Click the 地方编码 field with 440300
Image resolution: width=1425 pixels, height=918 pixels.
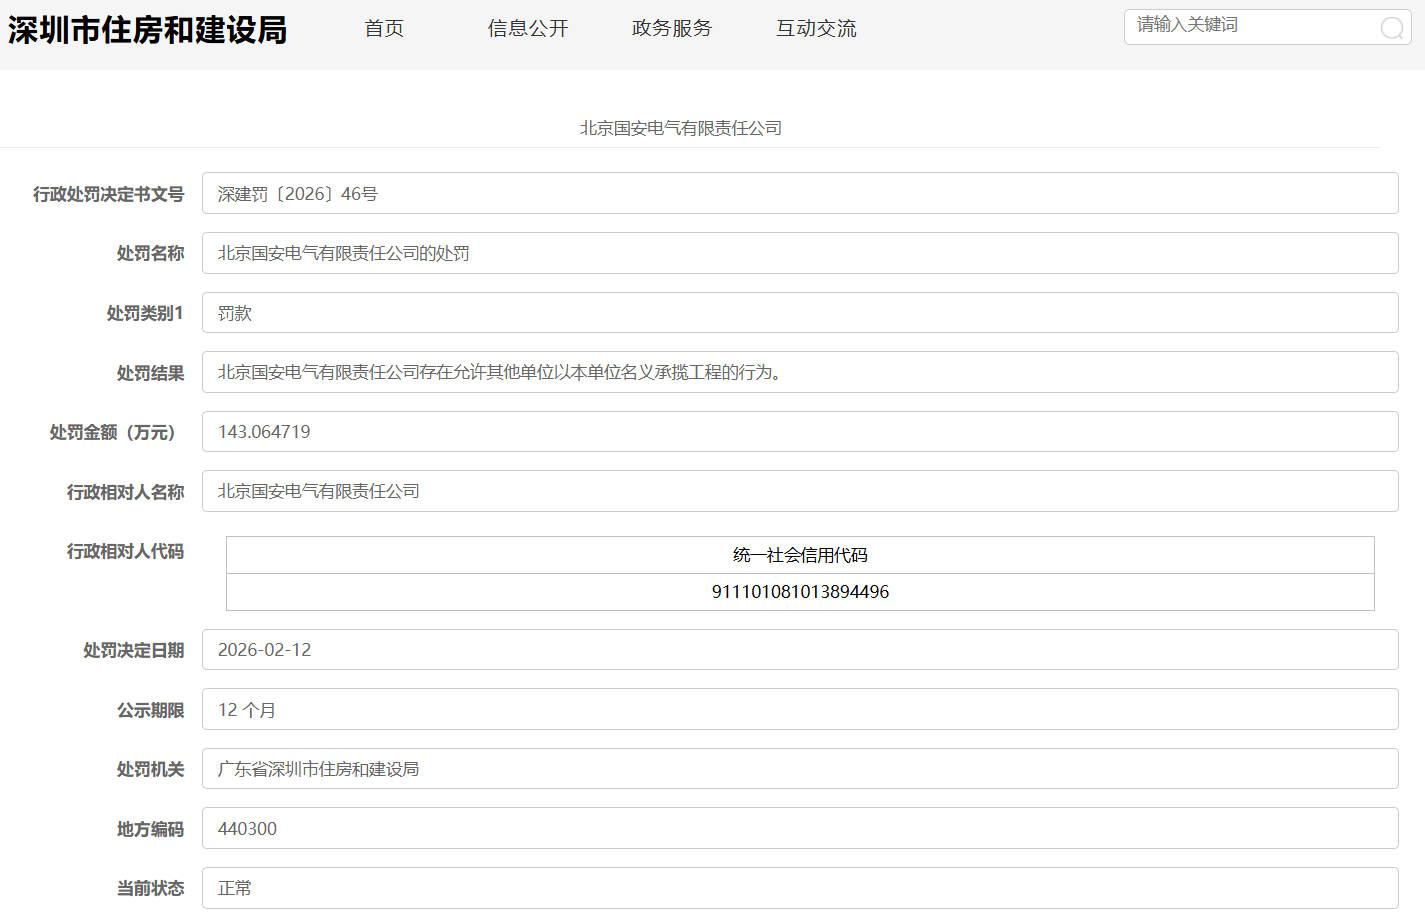point(799,828)
